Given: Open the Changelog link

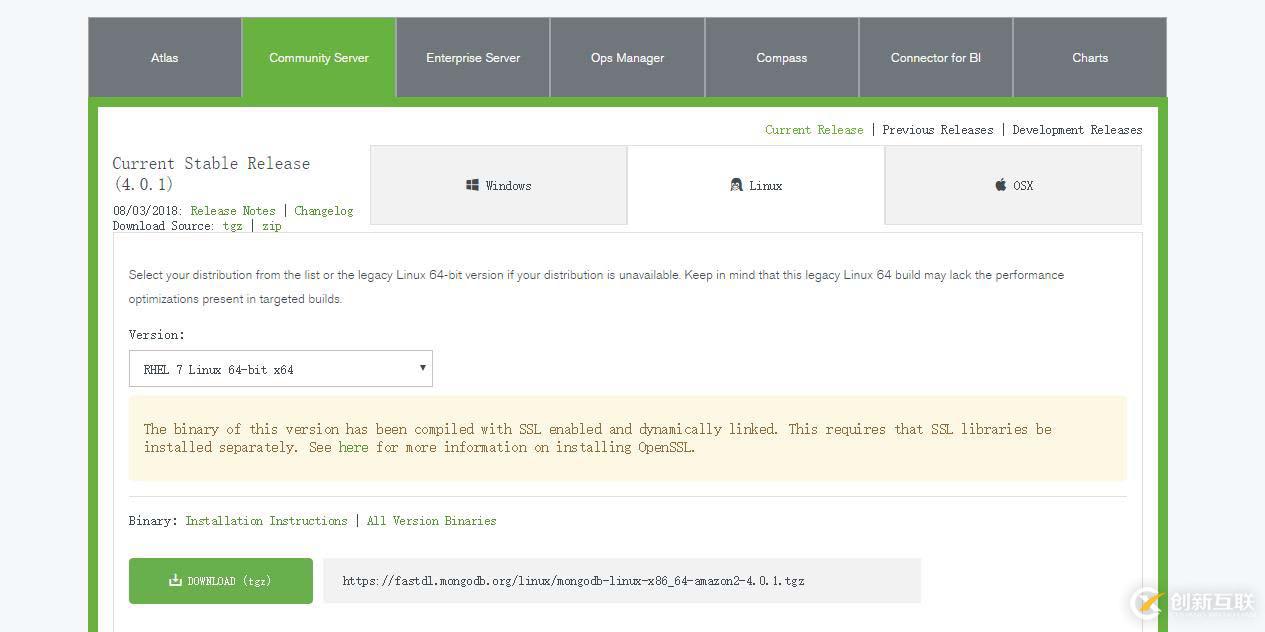Looking at the screenshot, I should (x=324, y=211).
